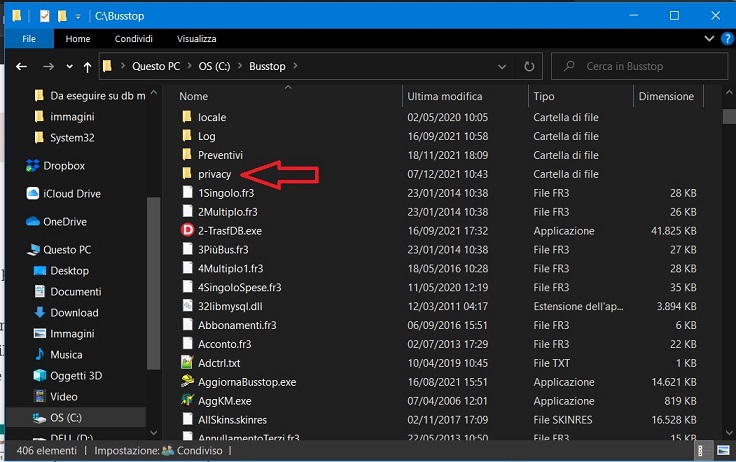This screenshot has height=462, width=736.
Task: Sort by Ultima modifica column header
Action: coord(445,96)
